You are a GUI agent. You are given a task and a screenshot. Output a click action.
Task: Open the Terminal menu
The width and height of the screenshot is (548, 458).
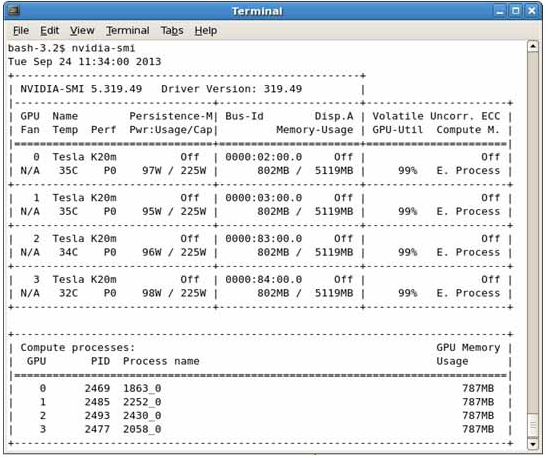128,31
